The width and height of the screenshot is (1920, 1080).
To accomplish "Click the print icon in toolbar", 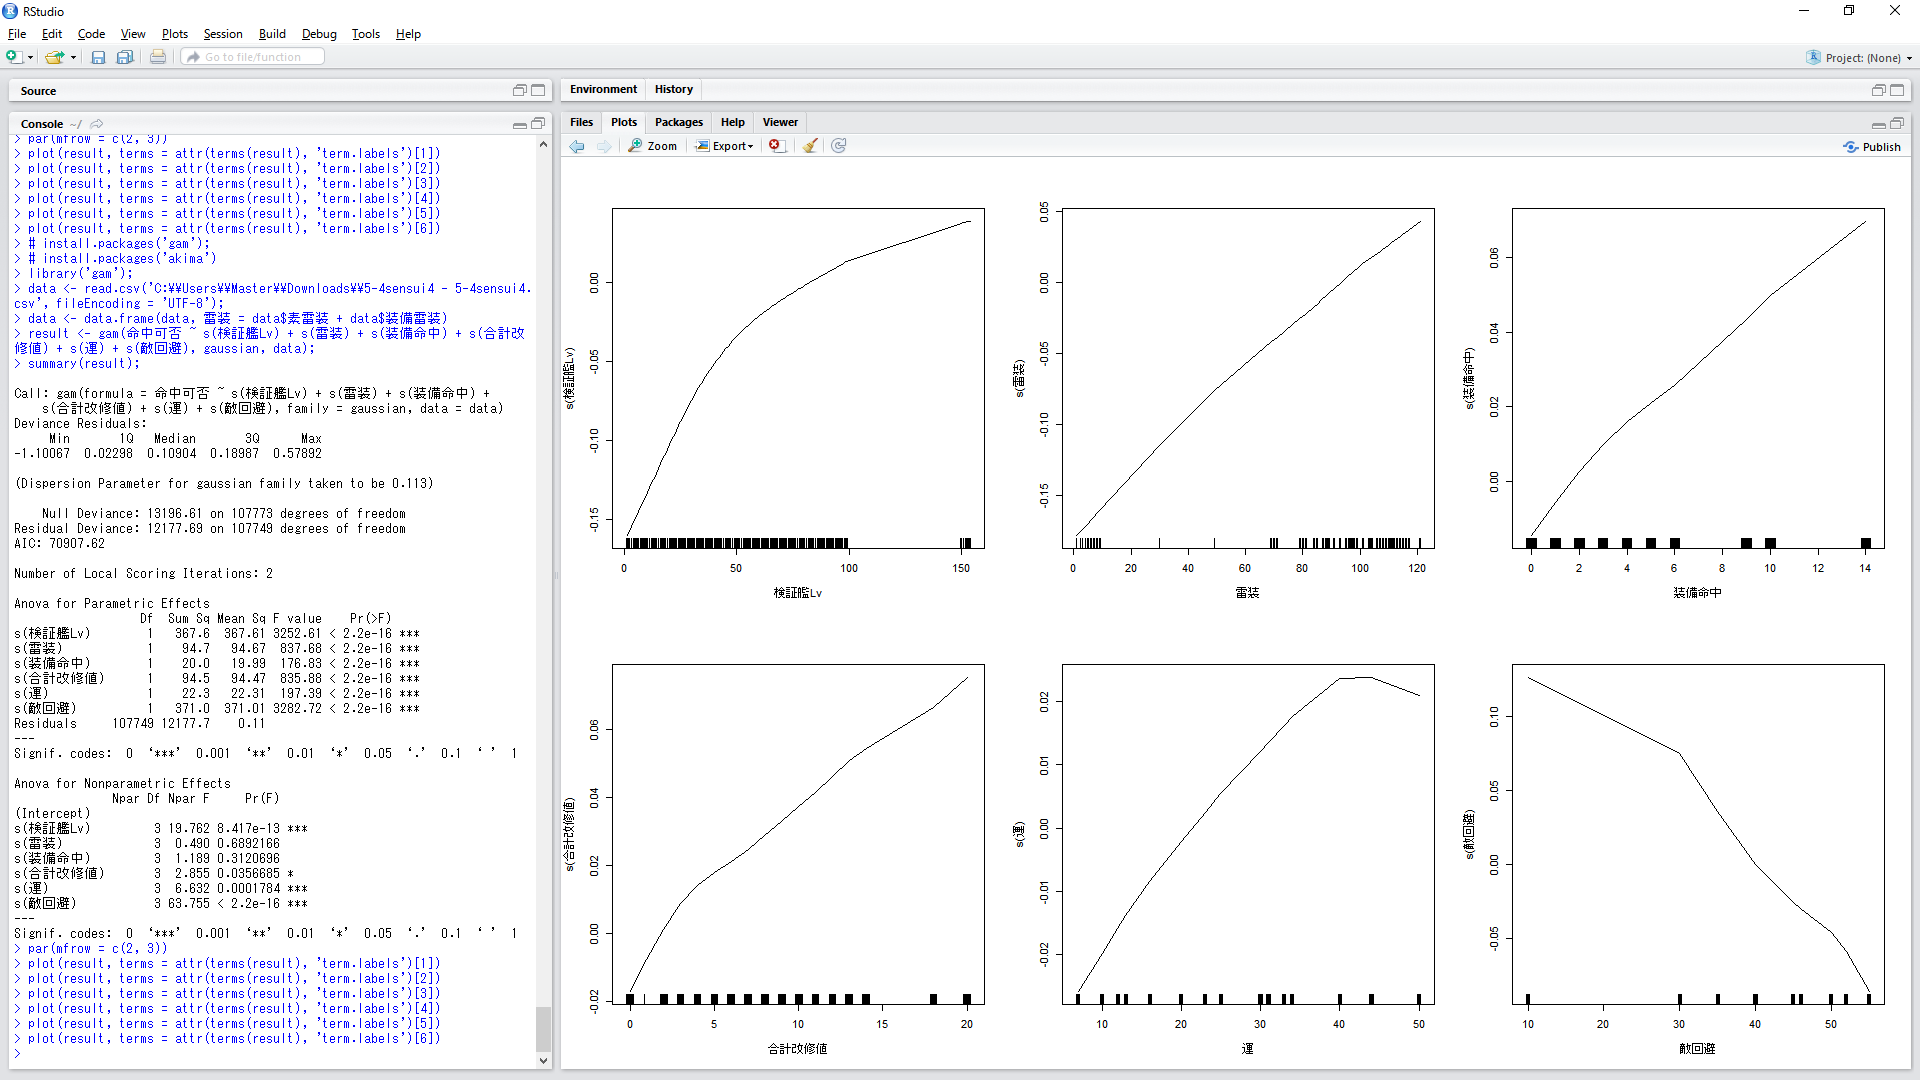I will (158, 58).
